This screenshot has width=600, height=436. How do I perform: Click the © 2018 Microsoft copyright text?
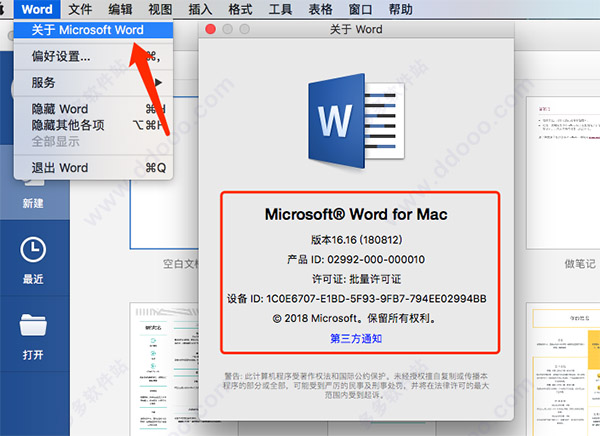(x=354, y=318)
